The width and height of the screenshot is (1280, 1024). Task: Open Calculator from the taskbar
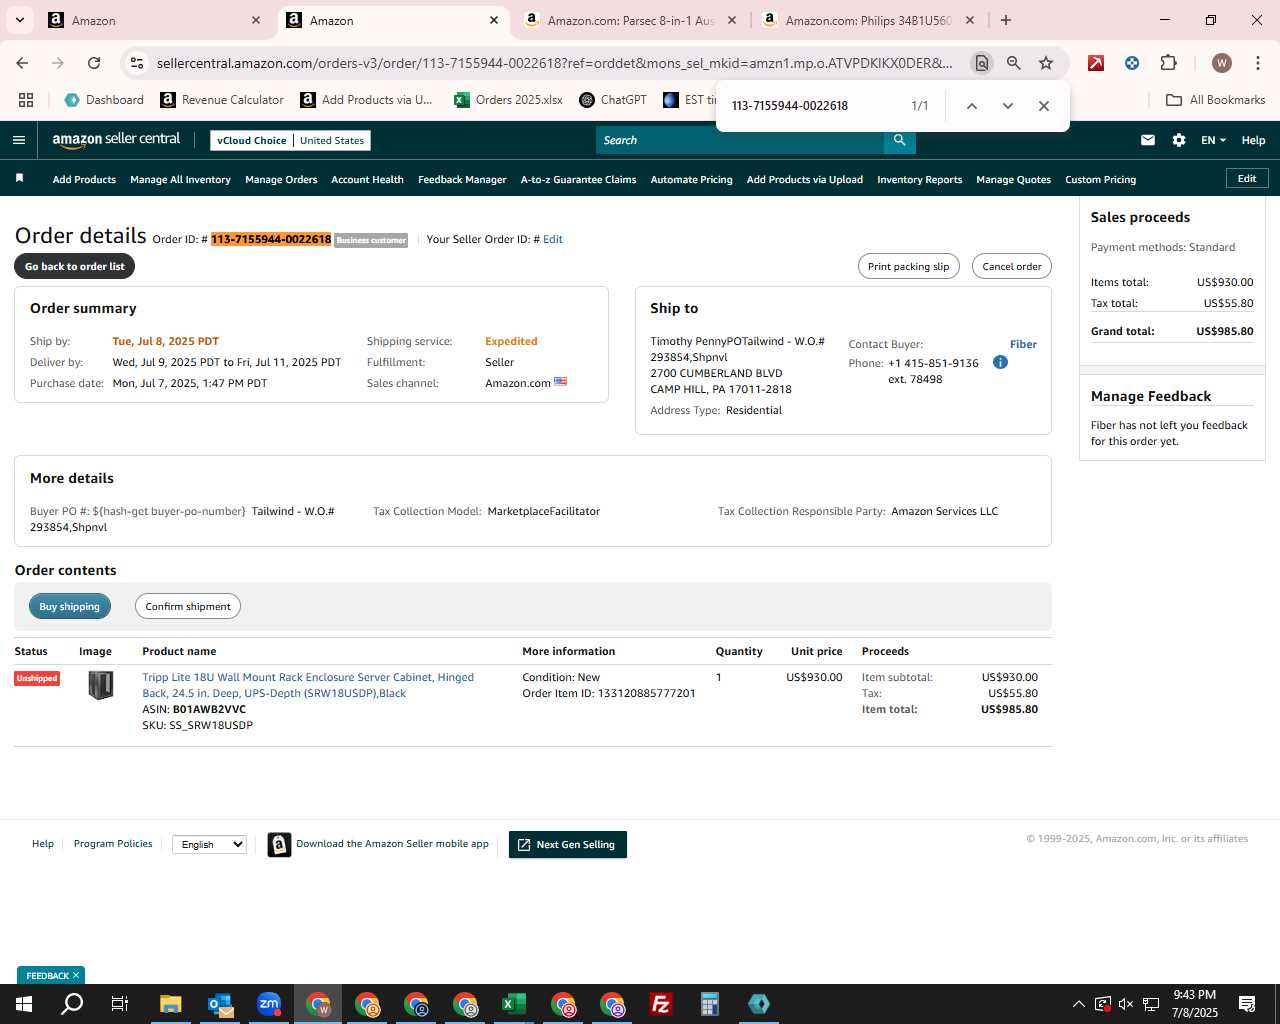[710, 1004]
